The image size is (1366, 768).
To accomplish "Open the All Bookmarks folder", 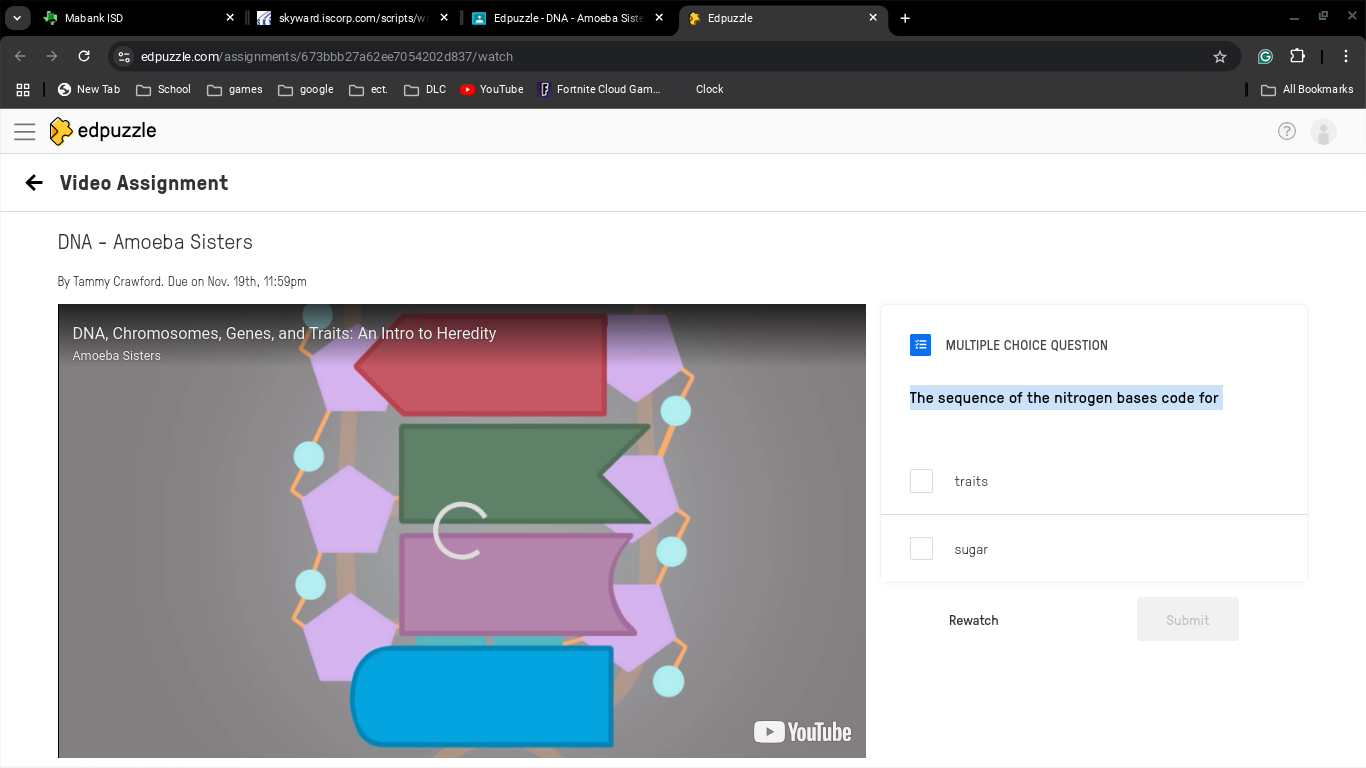I will coord(1307,89).
